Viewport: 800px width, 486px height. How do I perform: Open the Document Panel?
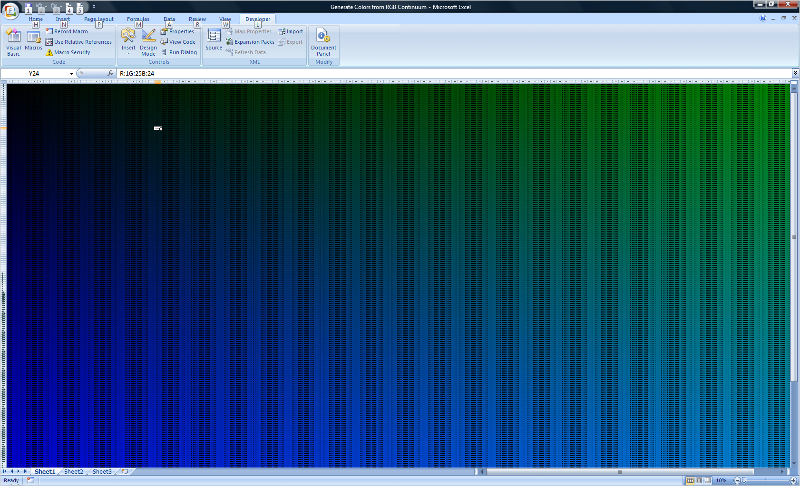tap(323, 42)
